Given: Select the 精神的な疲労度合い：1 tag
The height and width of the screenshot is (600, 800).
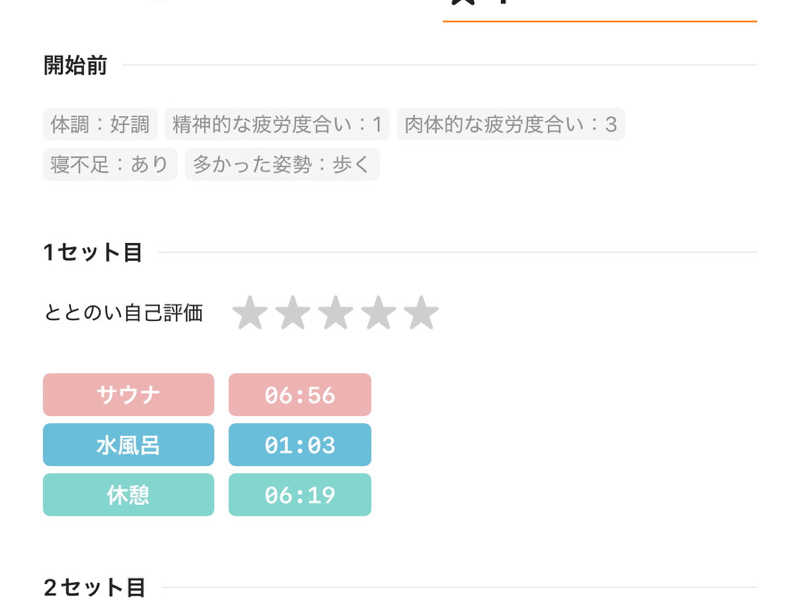Looking at the screenshot, I should click(277, 124).
